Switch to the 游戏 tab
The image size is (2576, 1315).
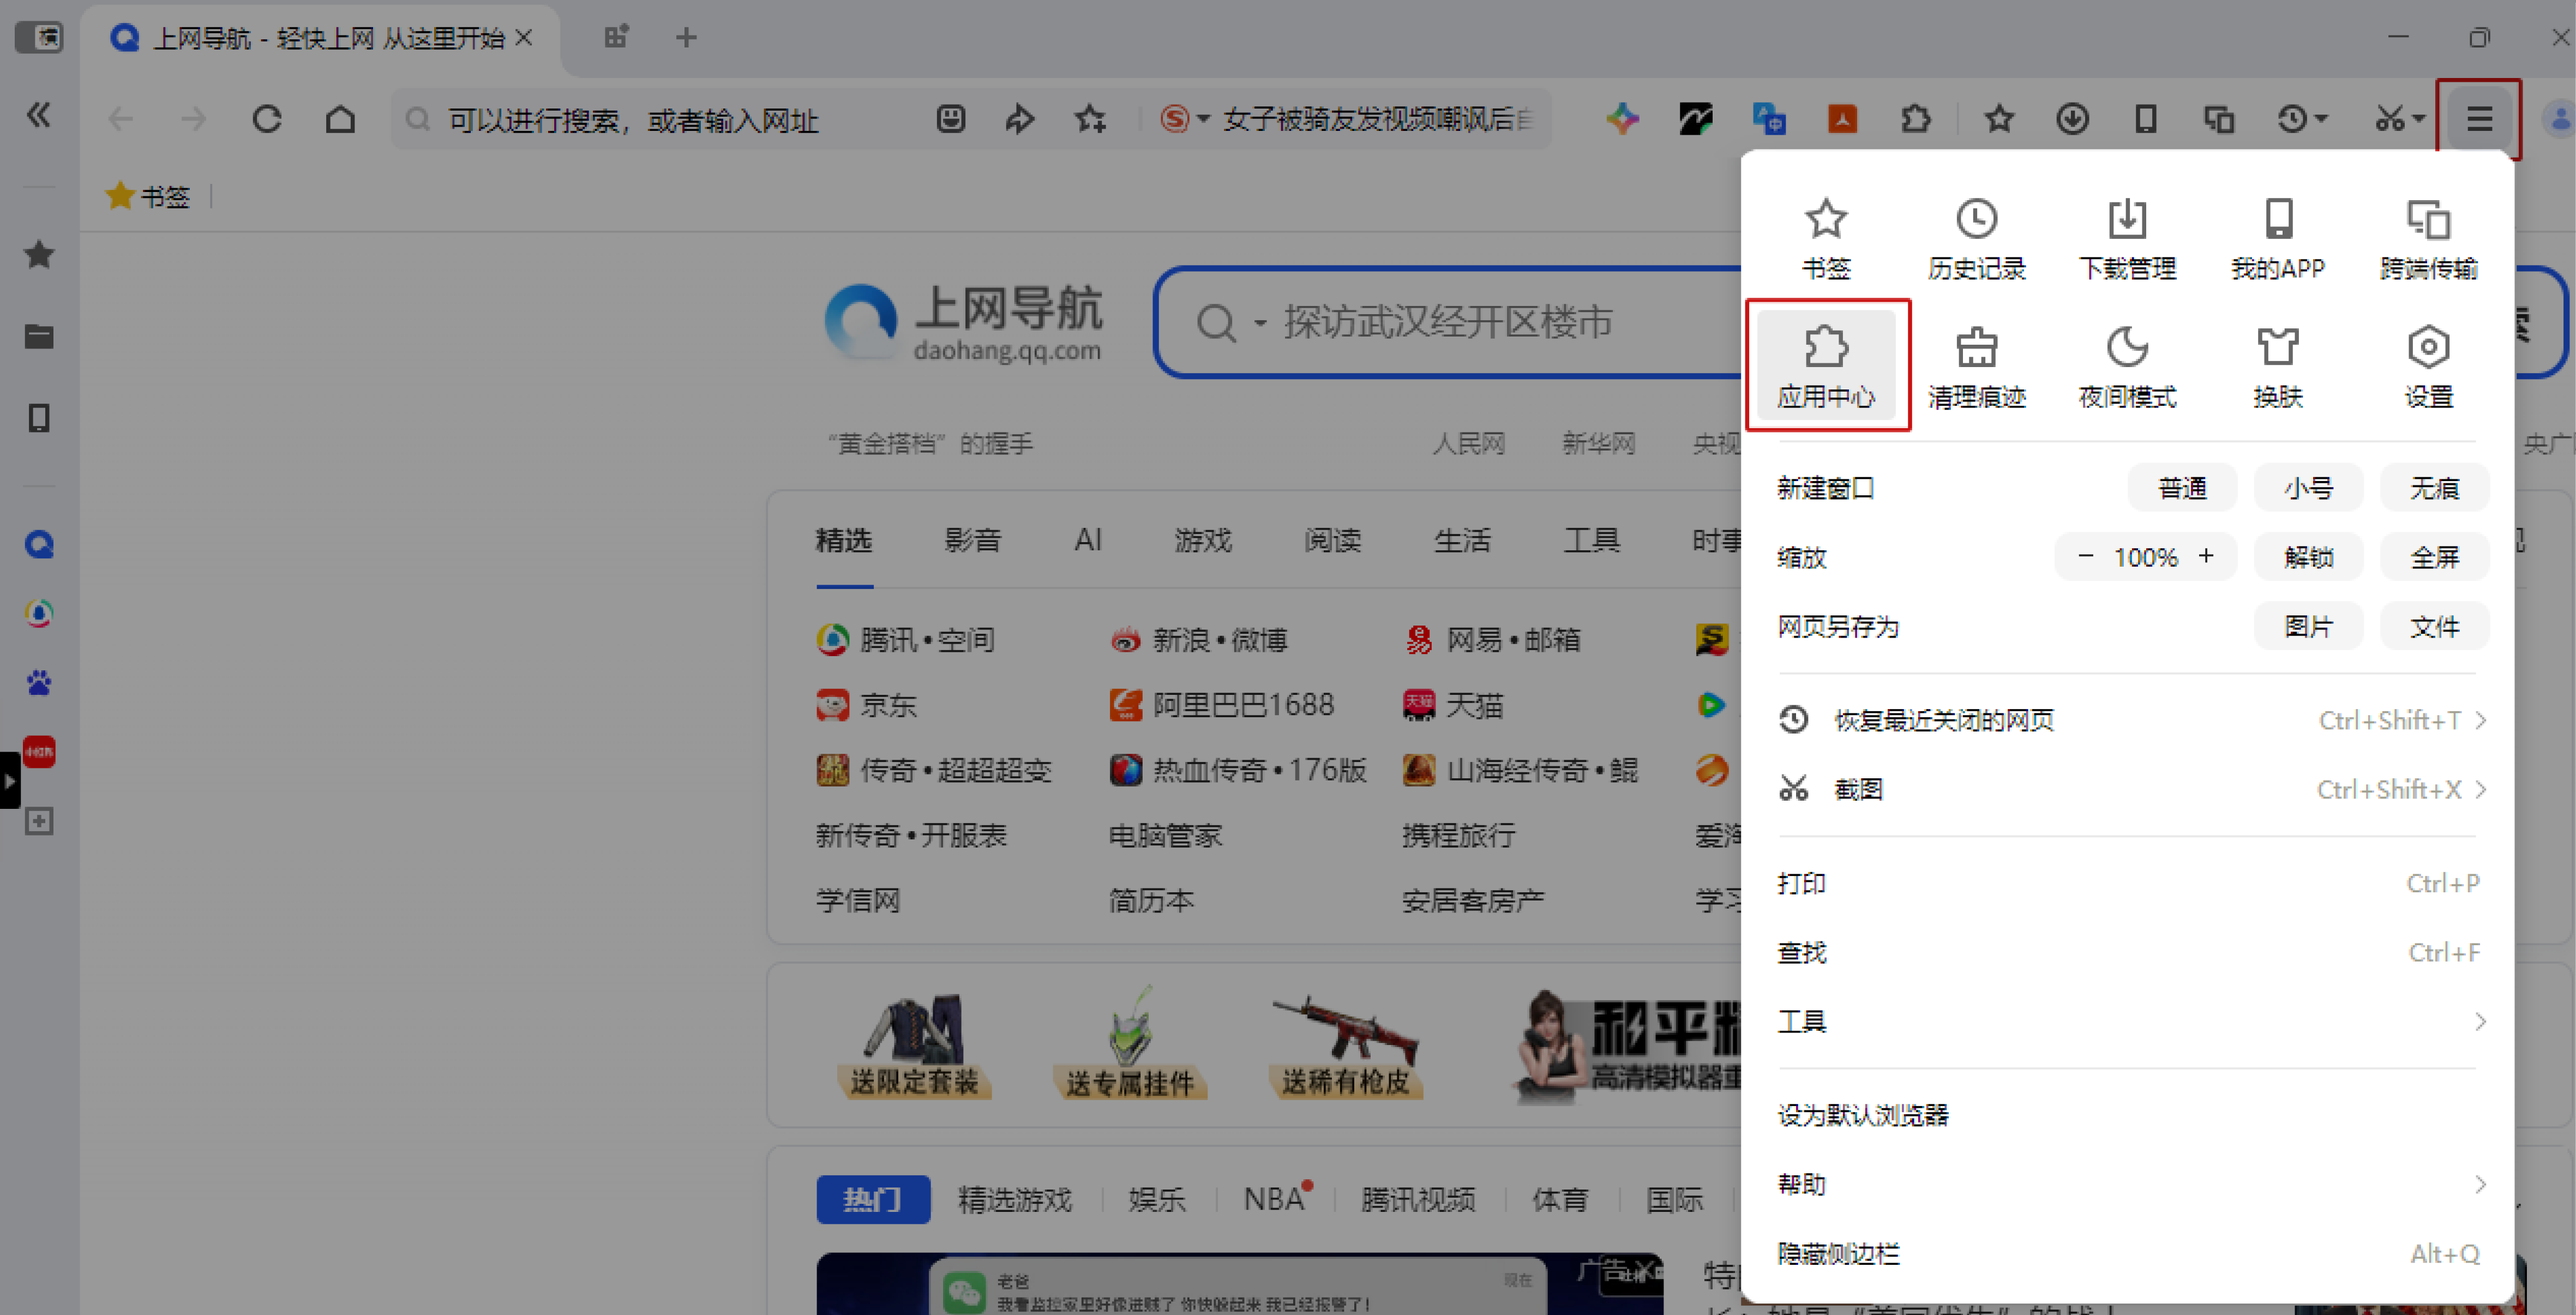(x=1202, y=540)
